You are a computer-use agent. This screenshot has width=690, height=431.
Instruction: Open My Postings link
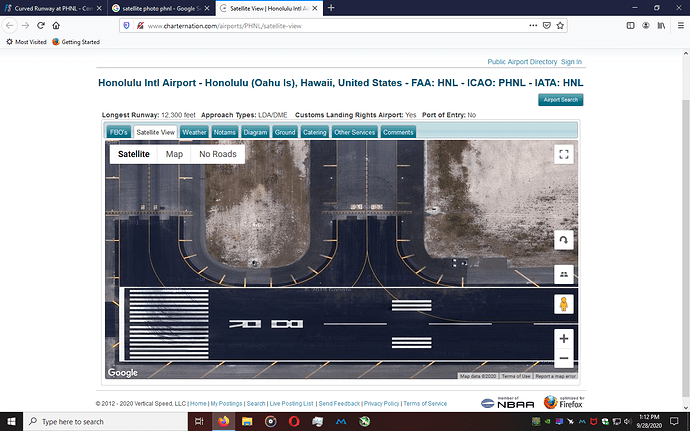tap(226, 404)
